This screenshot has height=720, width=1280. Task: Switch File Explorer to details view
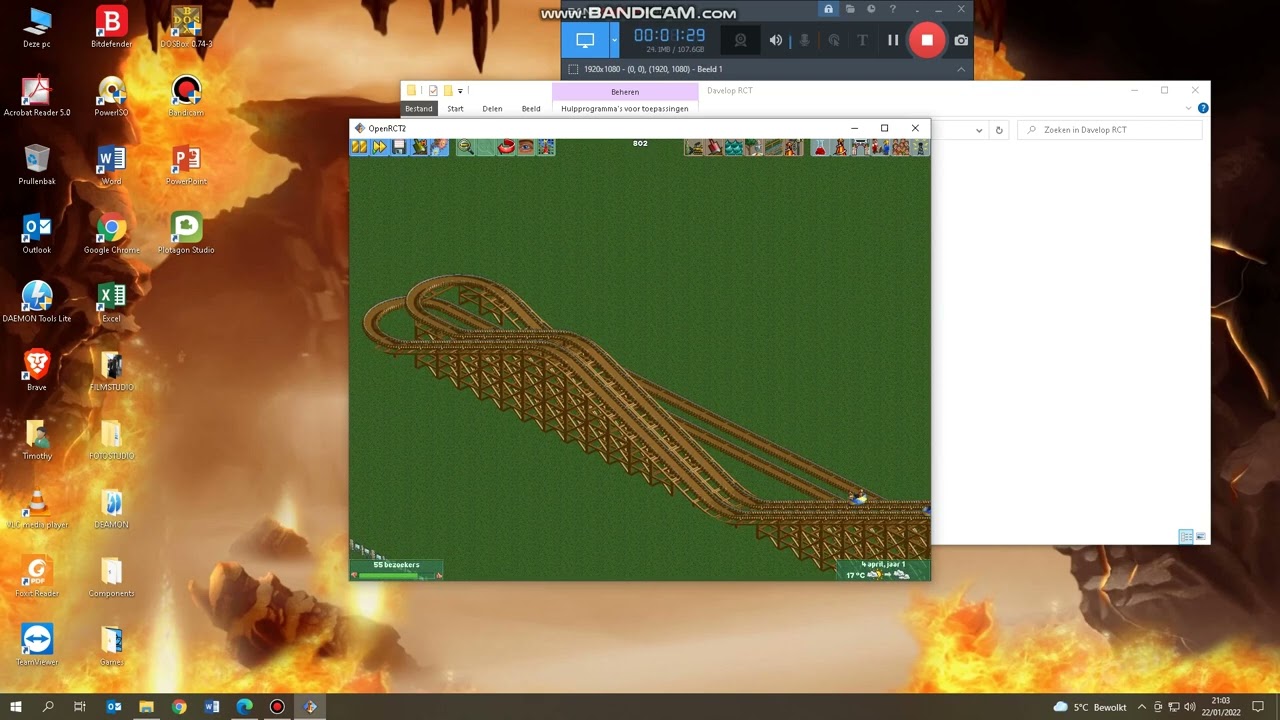coord(1186,536)
